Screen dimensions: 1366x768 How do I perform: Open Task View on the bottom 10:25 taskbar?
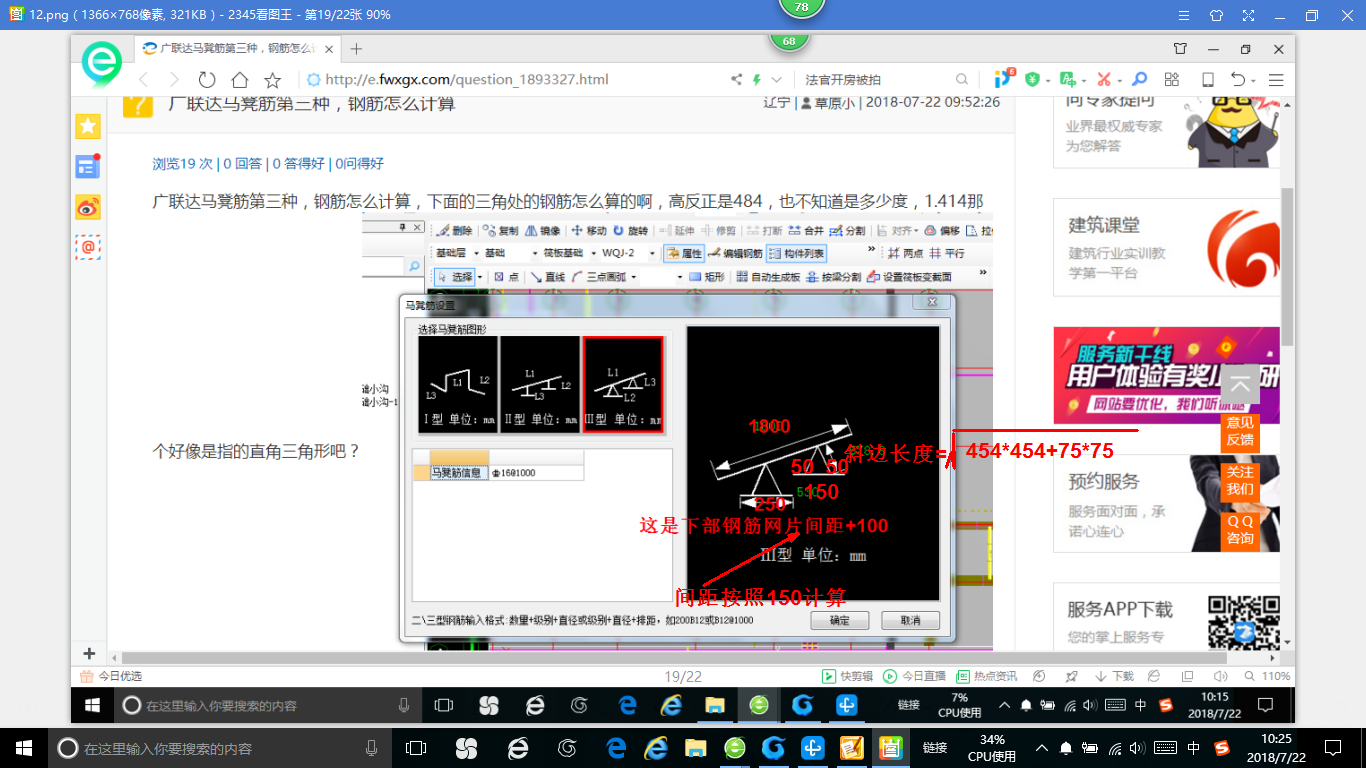(x=415, y=748)
